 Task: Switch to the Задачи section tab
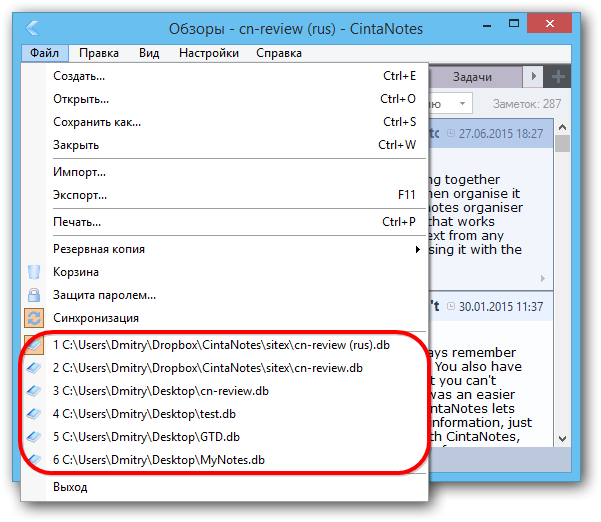[475, 77]
